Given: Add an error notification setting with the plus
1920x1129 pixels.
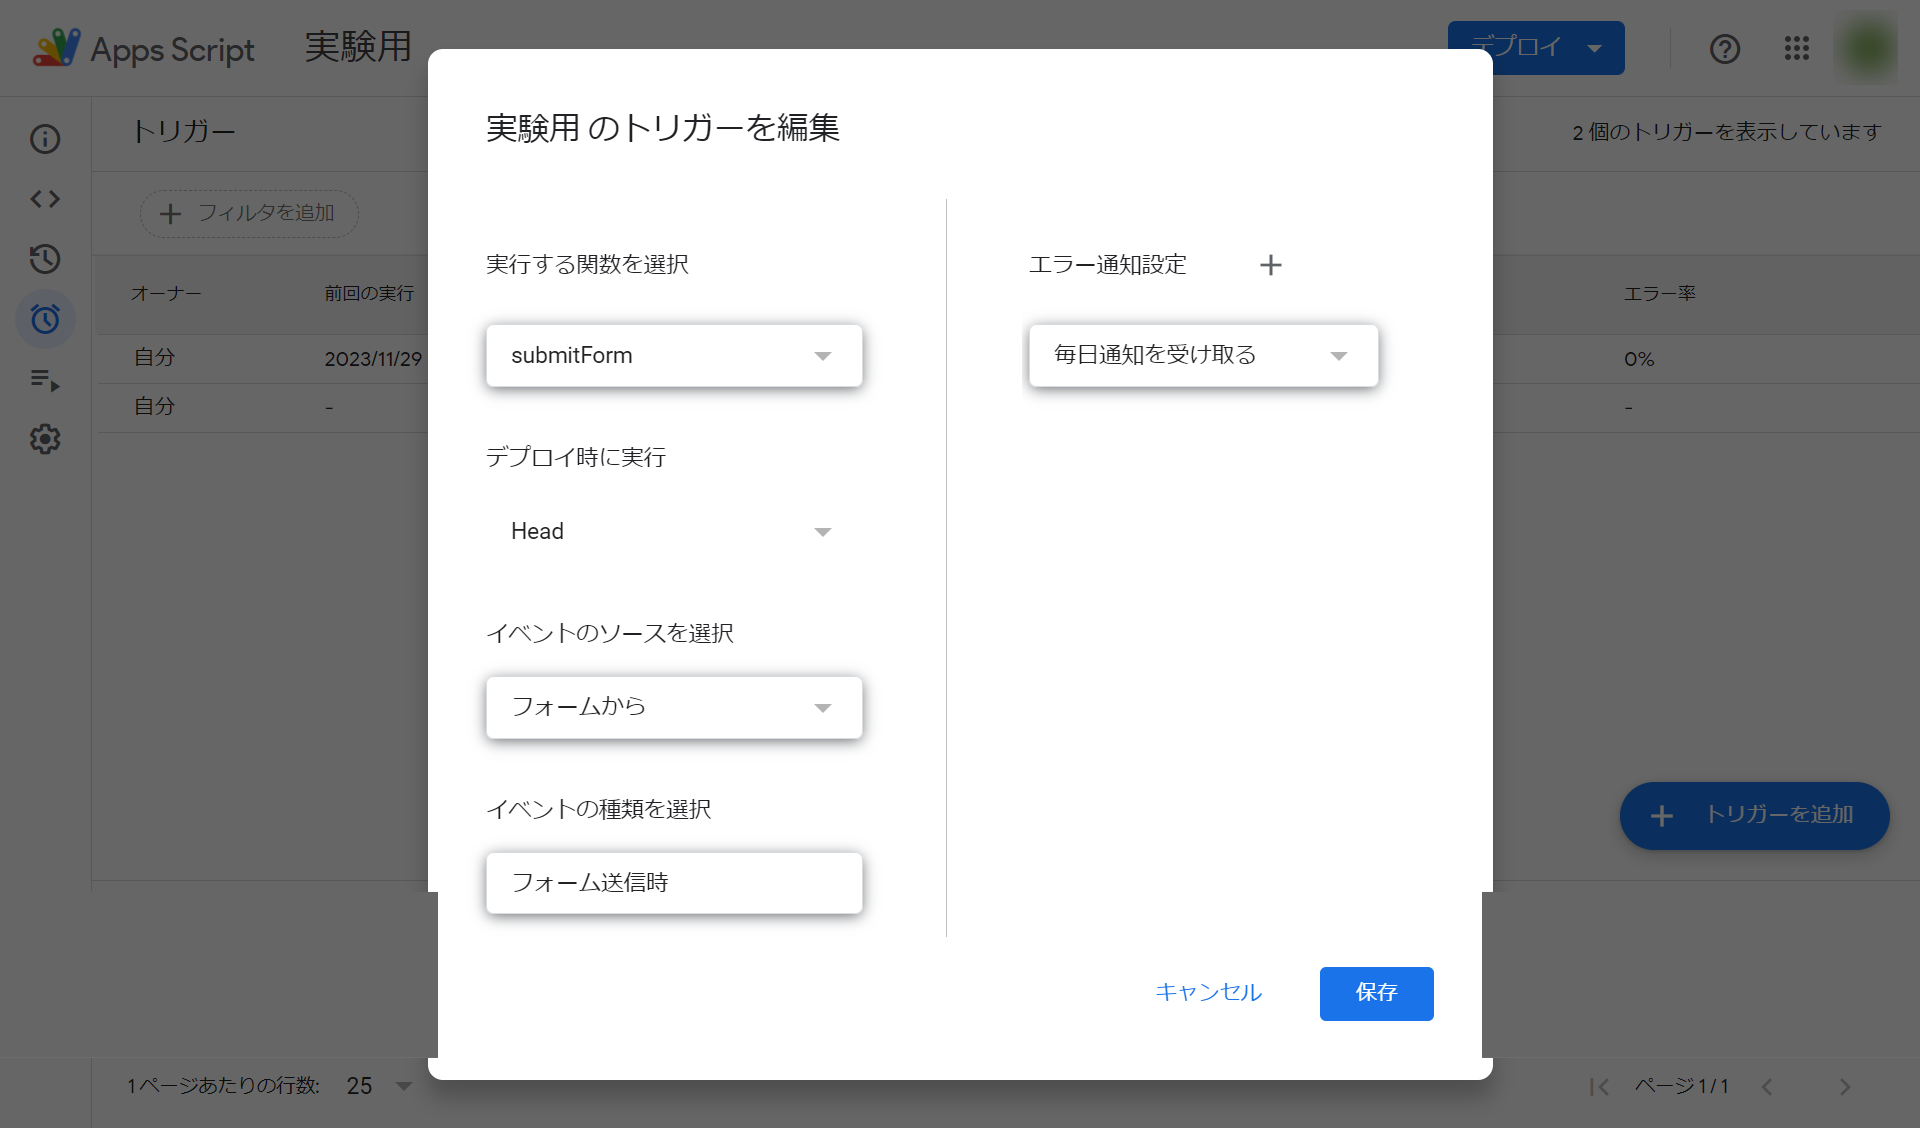Looking at the screenshot, I should tap(1271, 265).
